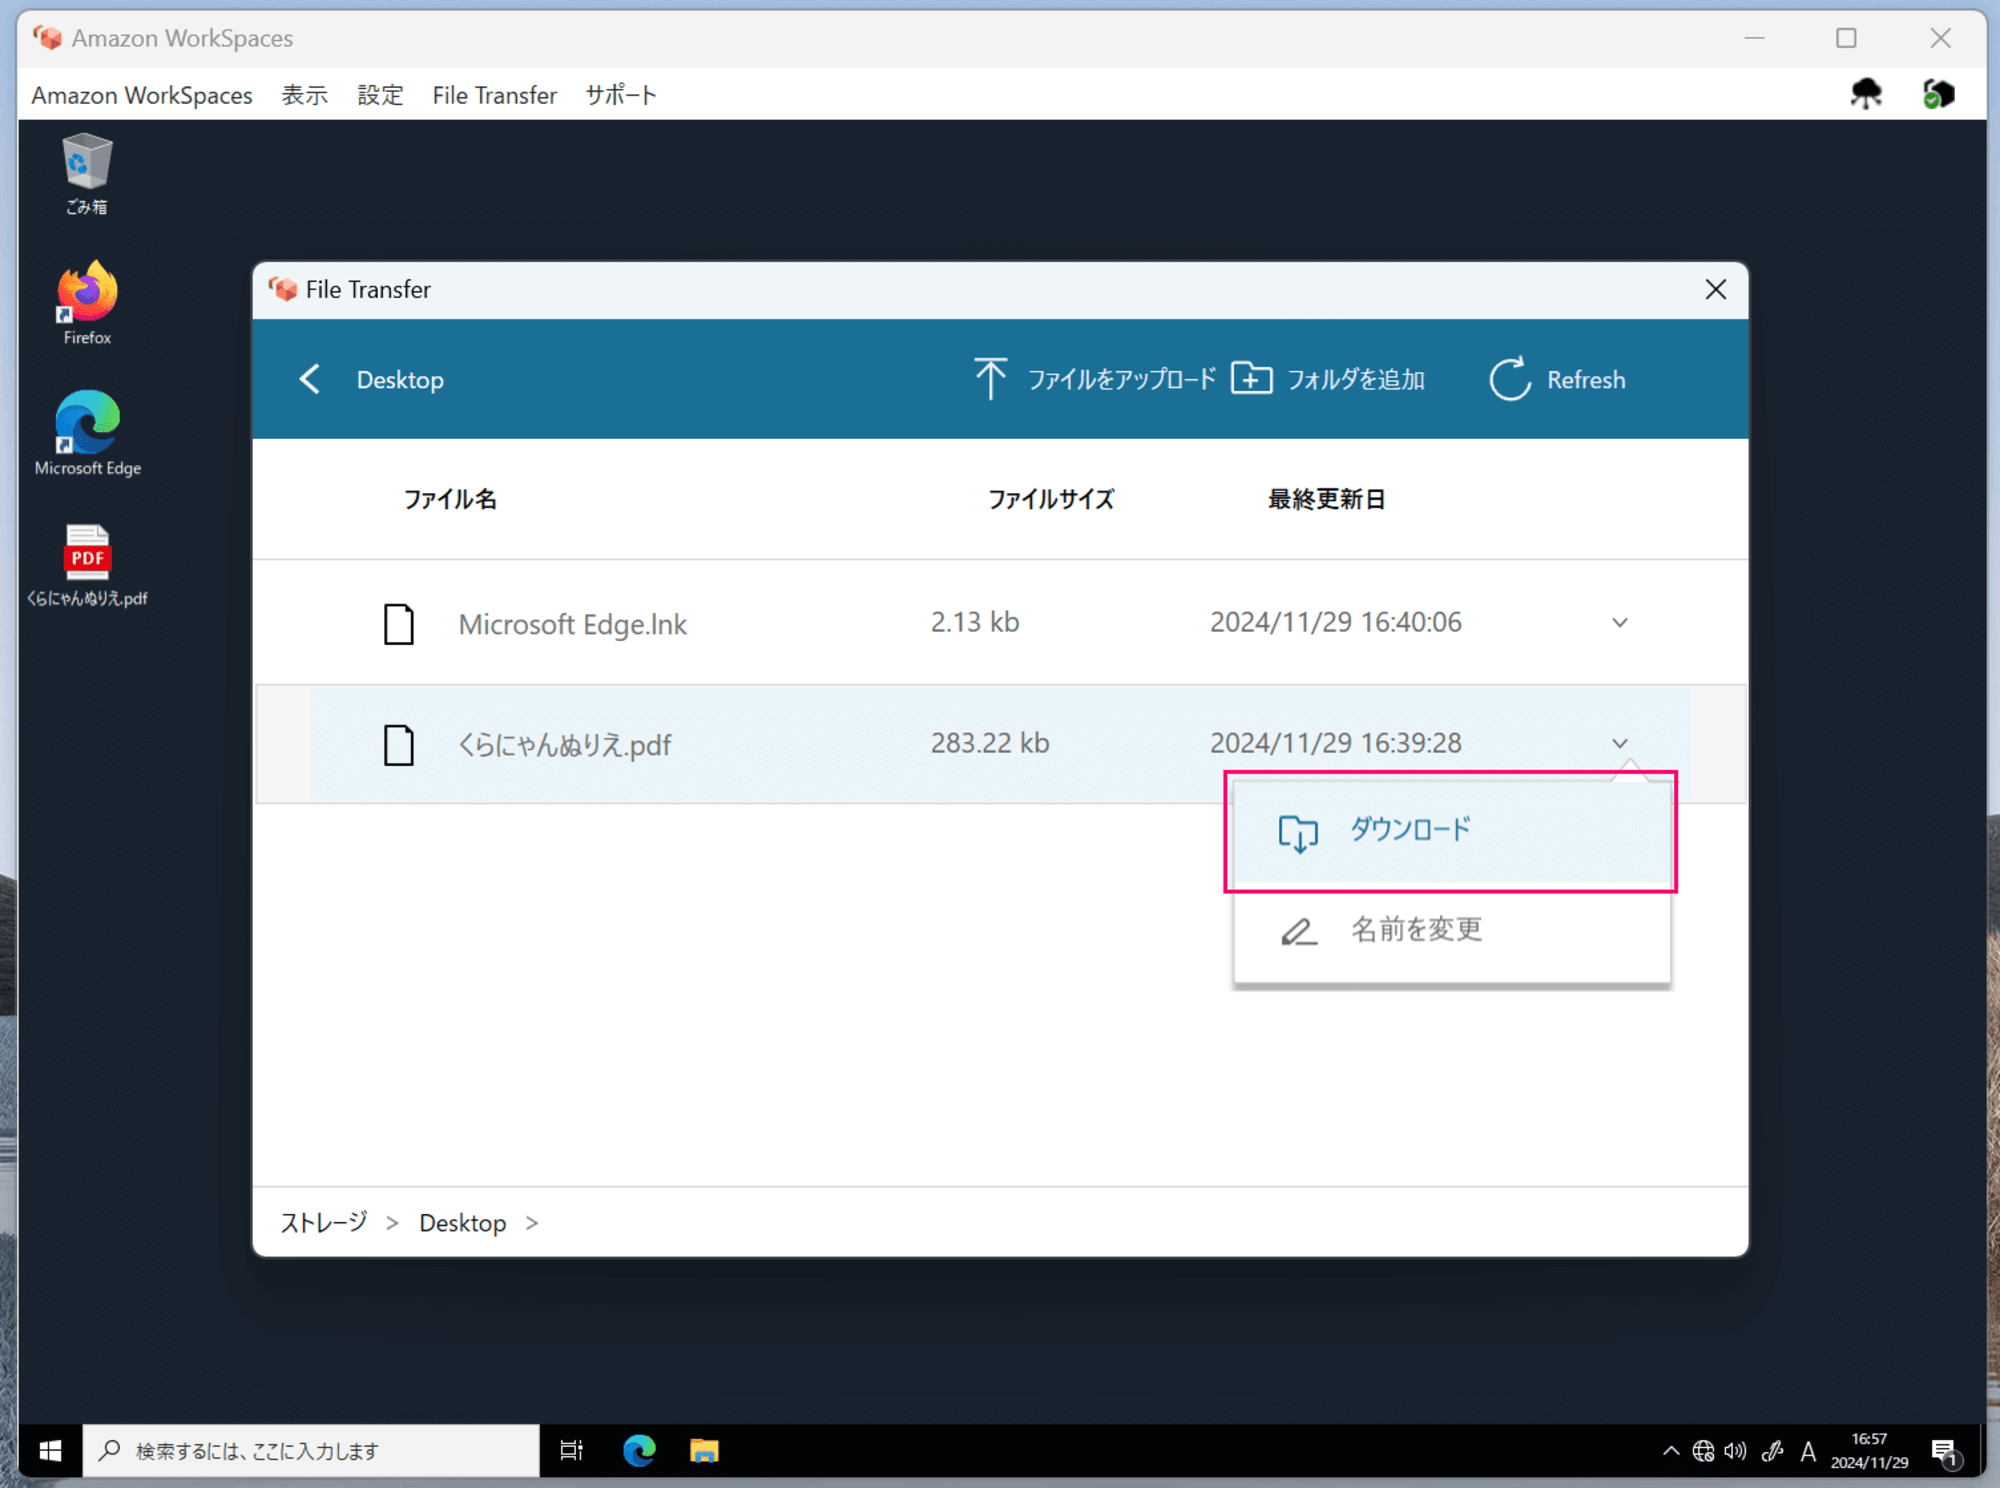Click the pencil rename icon
Screen dimensions: 2000x1488
coord(1299,931)
